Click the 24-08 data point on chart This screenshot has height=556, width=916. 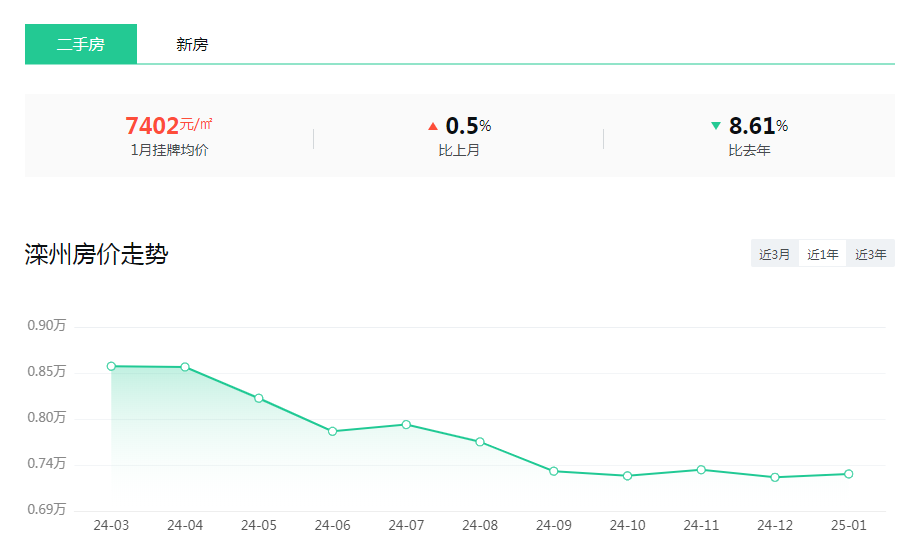click(480, 442)
